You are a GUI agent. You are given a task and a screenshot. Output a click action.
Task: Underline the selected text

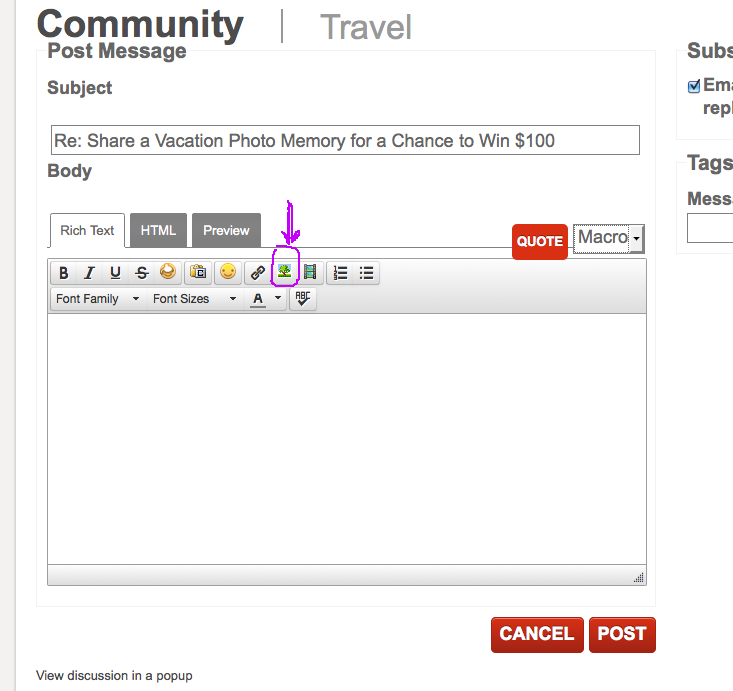pyautogui.click(x=115, y=272)
